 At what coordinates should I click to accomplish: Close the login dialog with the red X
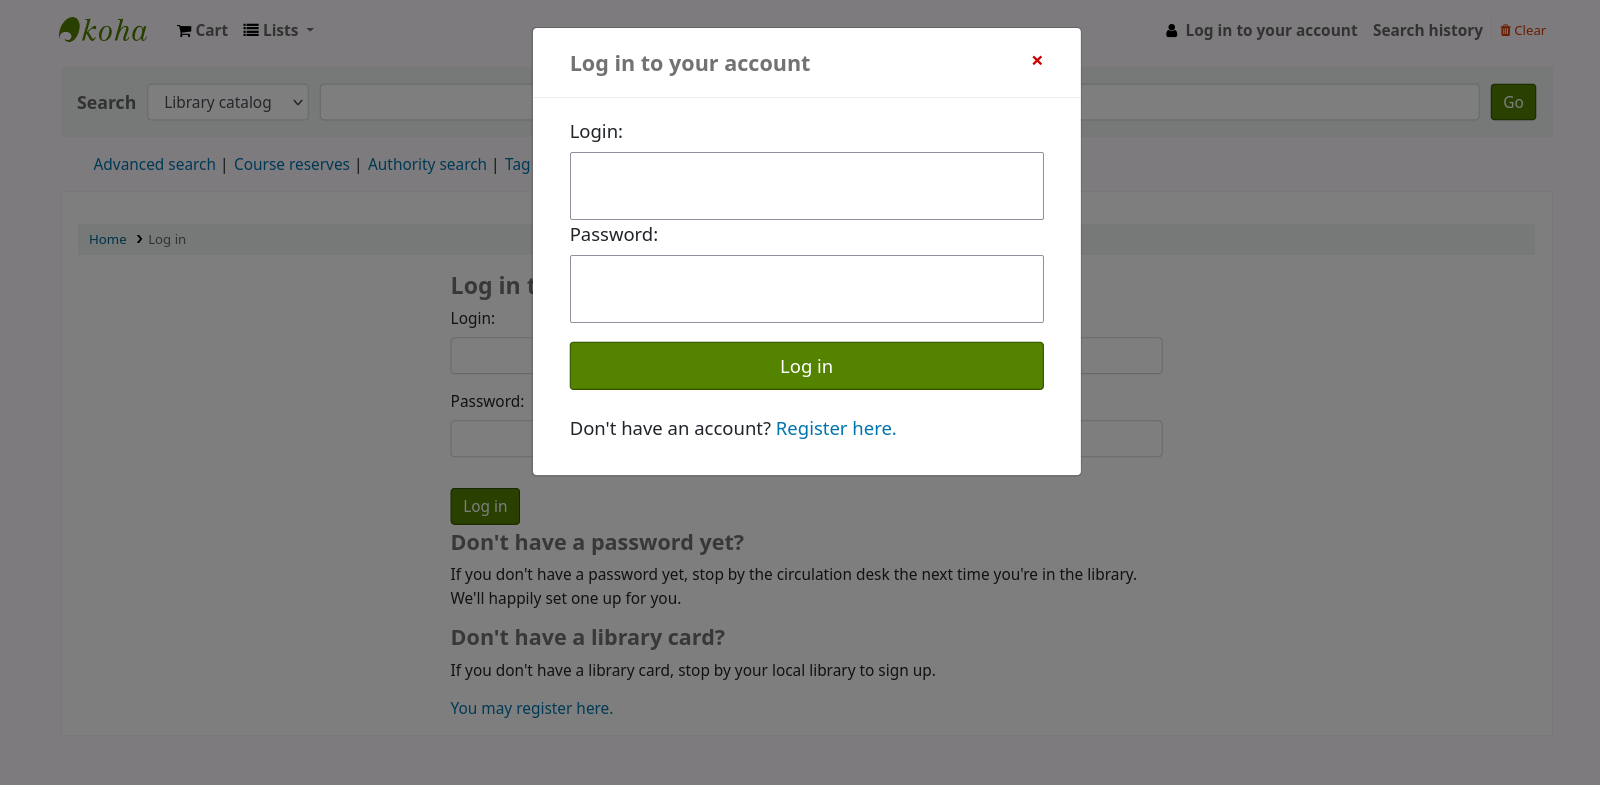(x=1037, y=61)
